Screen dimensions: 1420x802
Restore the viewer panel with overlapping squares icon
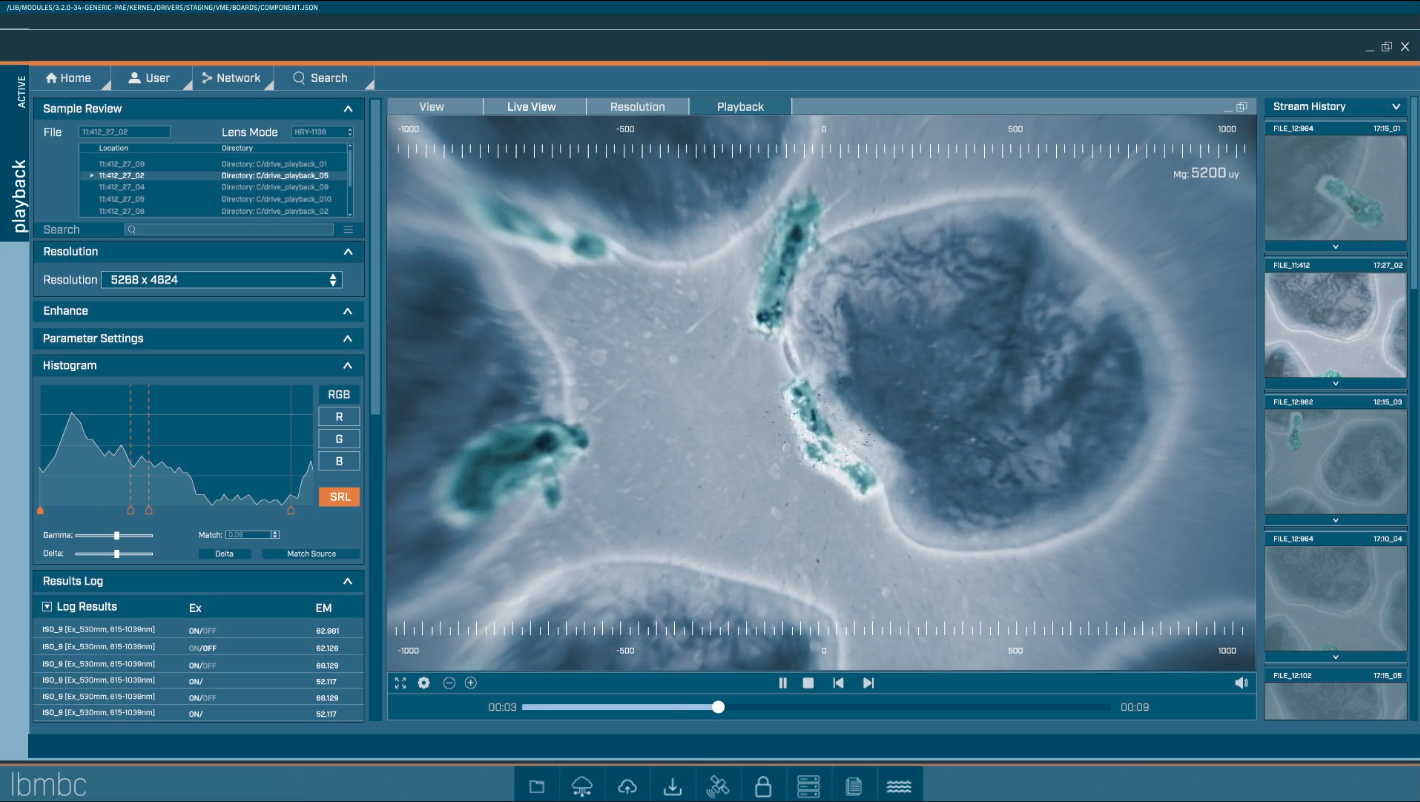(1242, 107)
